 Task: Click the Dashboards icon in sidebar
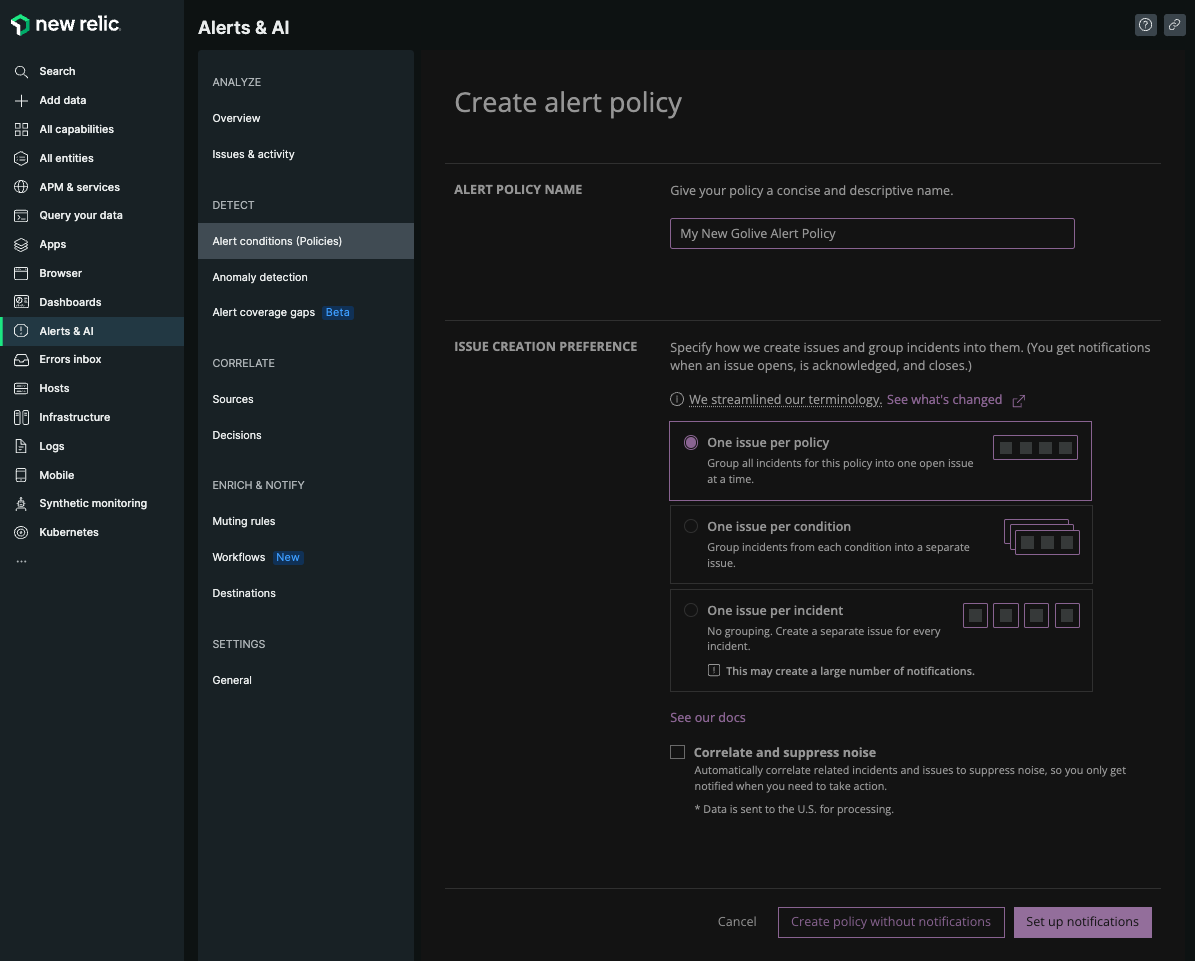pos(21,302)
